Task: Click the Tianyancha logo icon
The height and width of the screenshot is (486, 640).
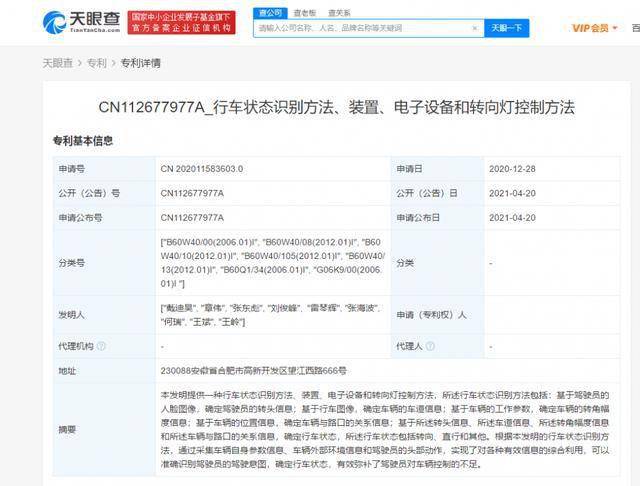Action: (54, 22)
